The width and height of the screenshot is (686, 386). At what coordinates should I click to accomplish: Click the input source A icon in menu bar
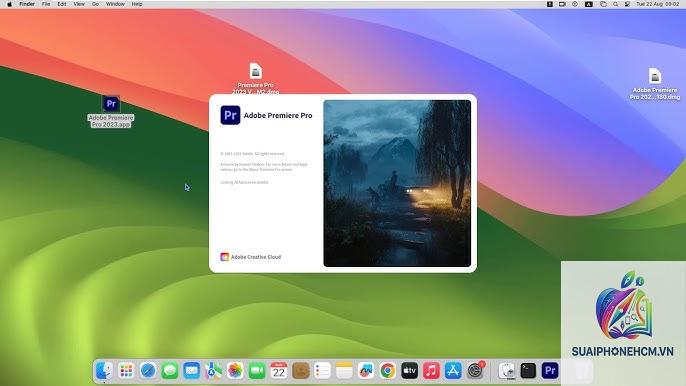click(589, 4)
